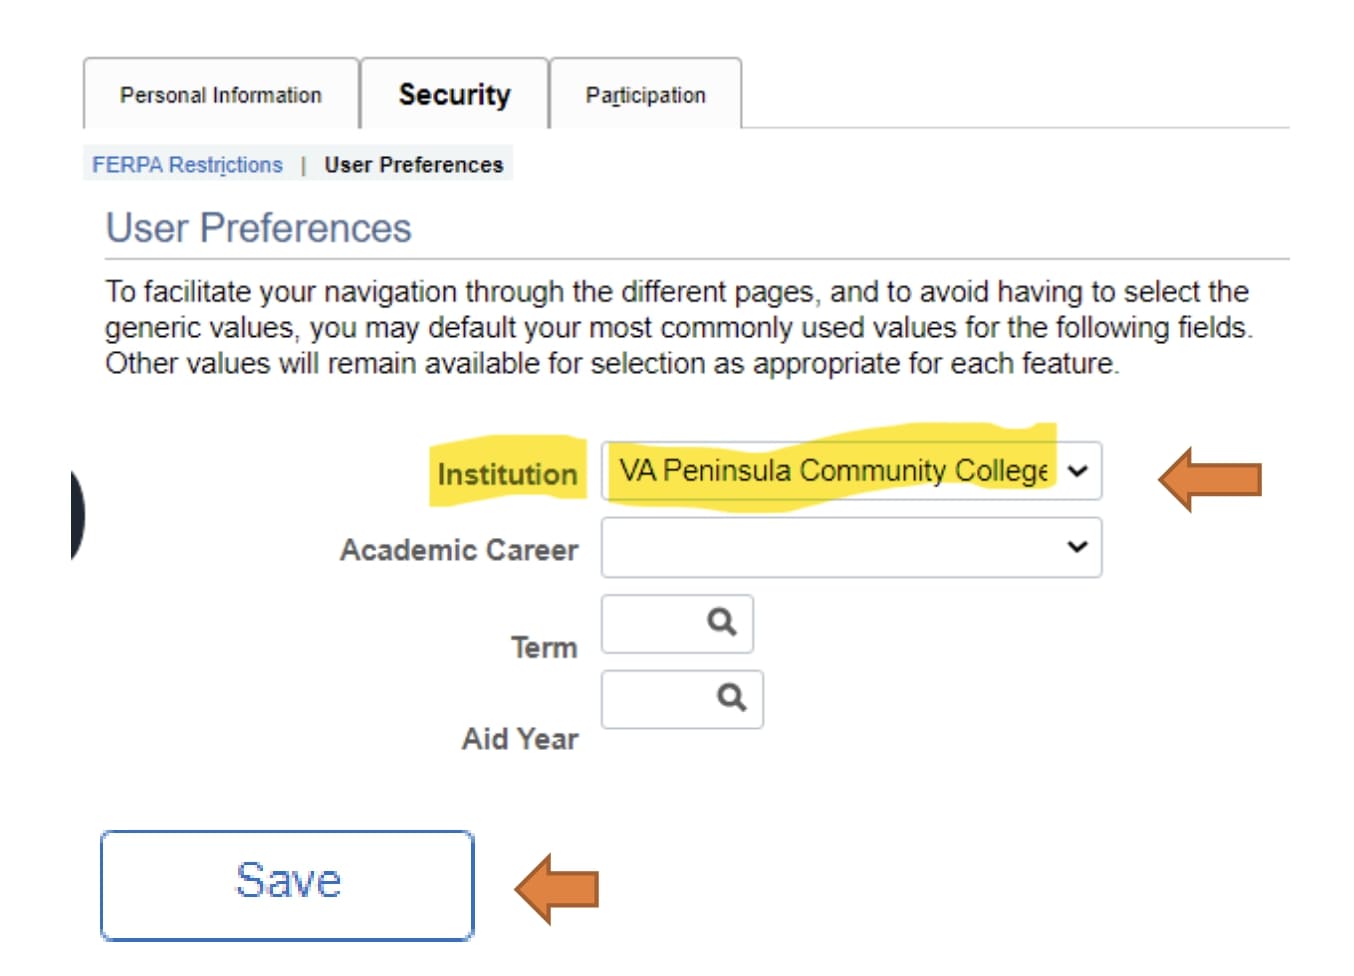Click the orange arrow beside Save button
This screenshot has height=976, width=1354.
557,888
